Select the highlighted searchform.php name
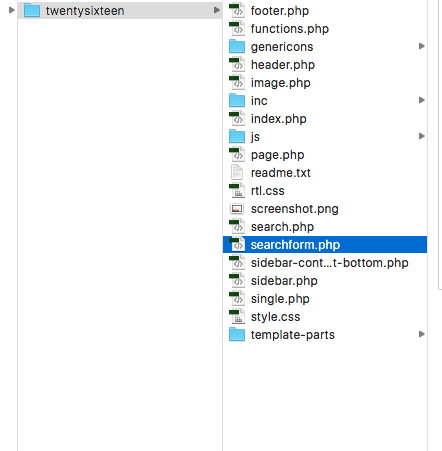The width and height of the screenshot is (442, 451). [x=295, y=245]
